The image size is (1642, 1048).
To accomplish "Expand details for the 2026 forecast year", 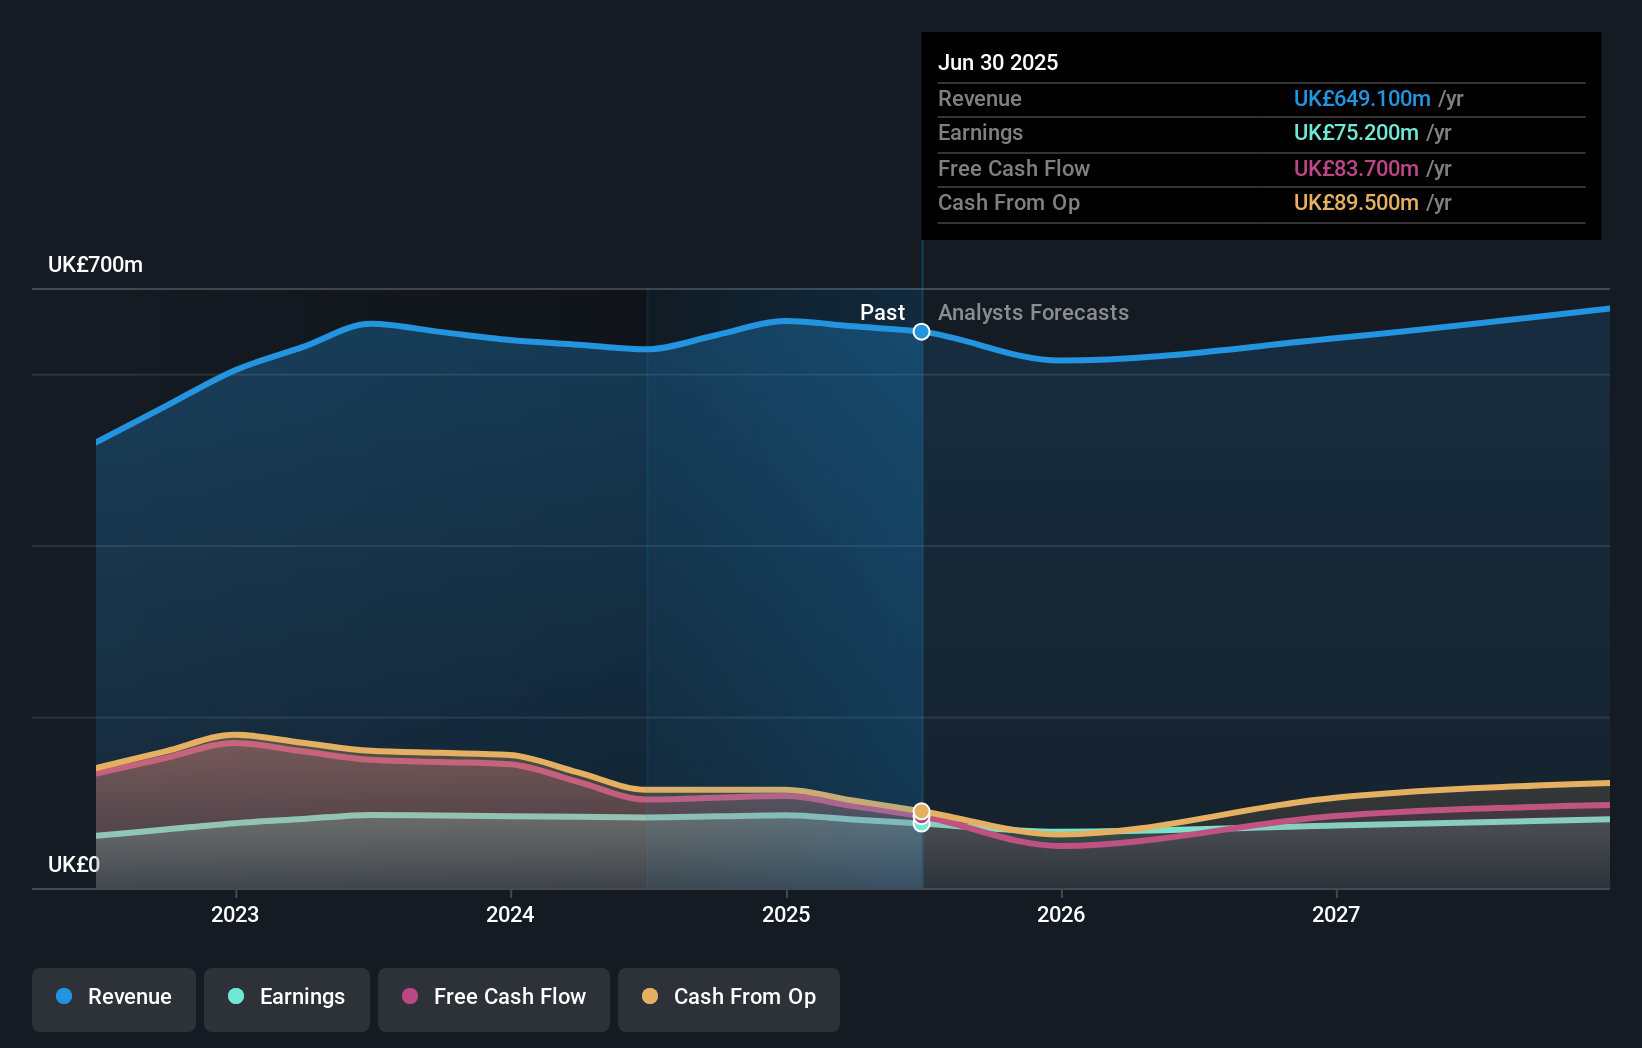I will 1062,913.
